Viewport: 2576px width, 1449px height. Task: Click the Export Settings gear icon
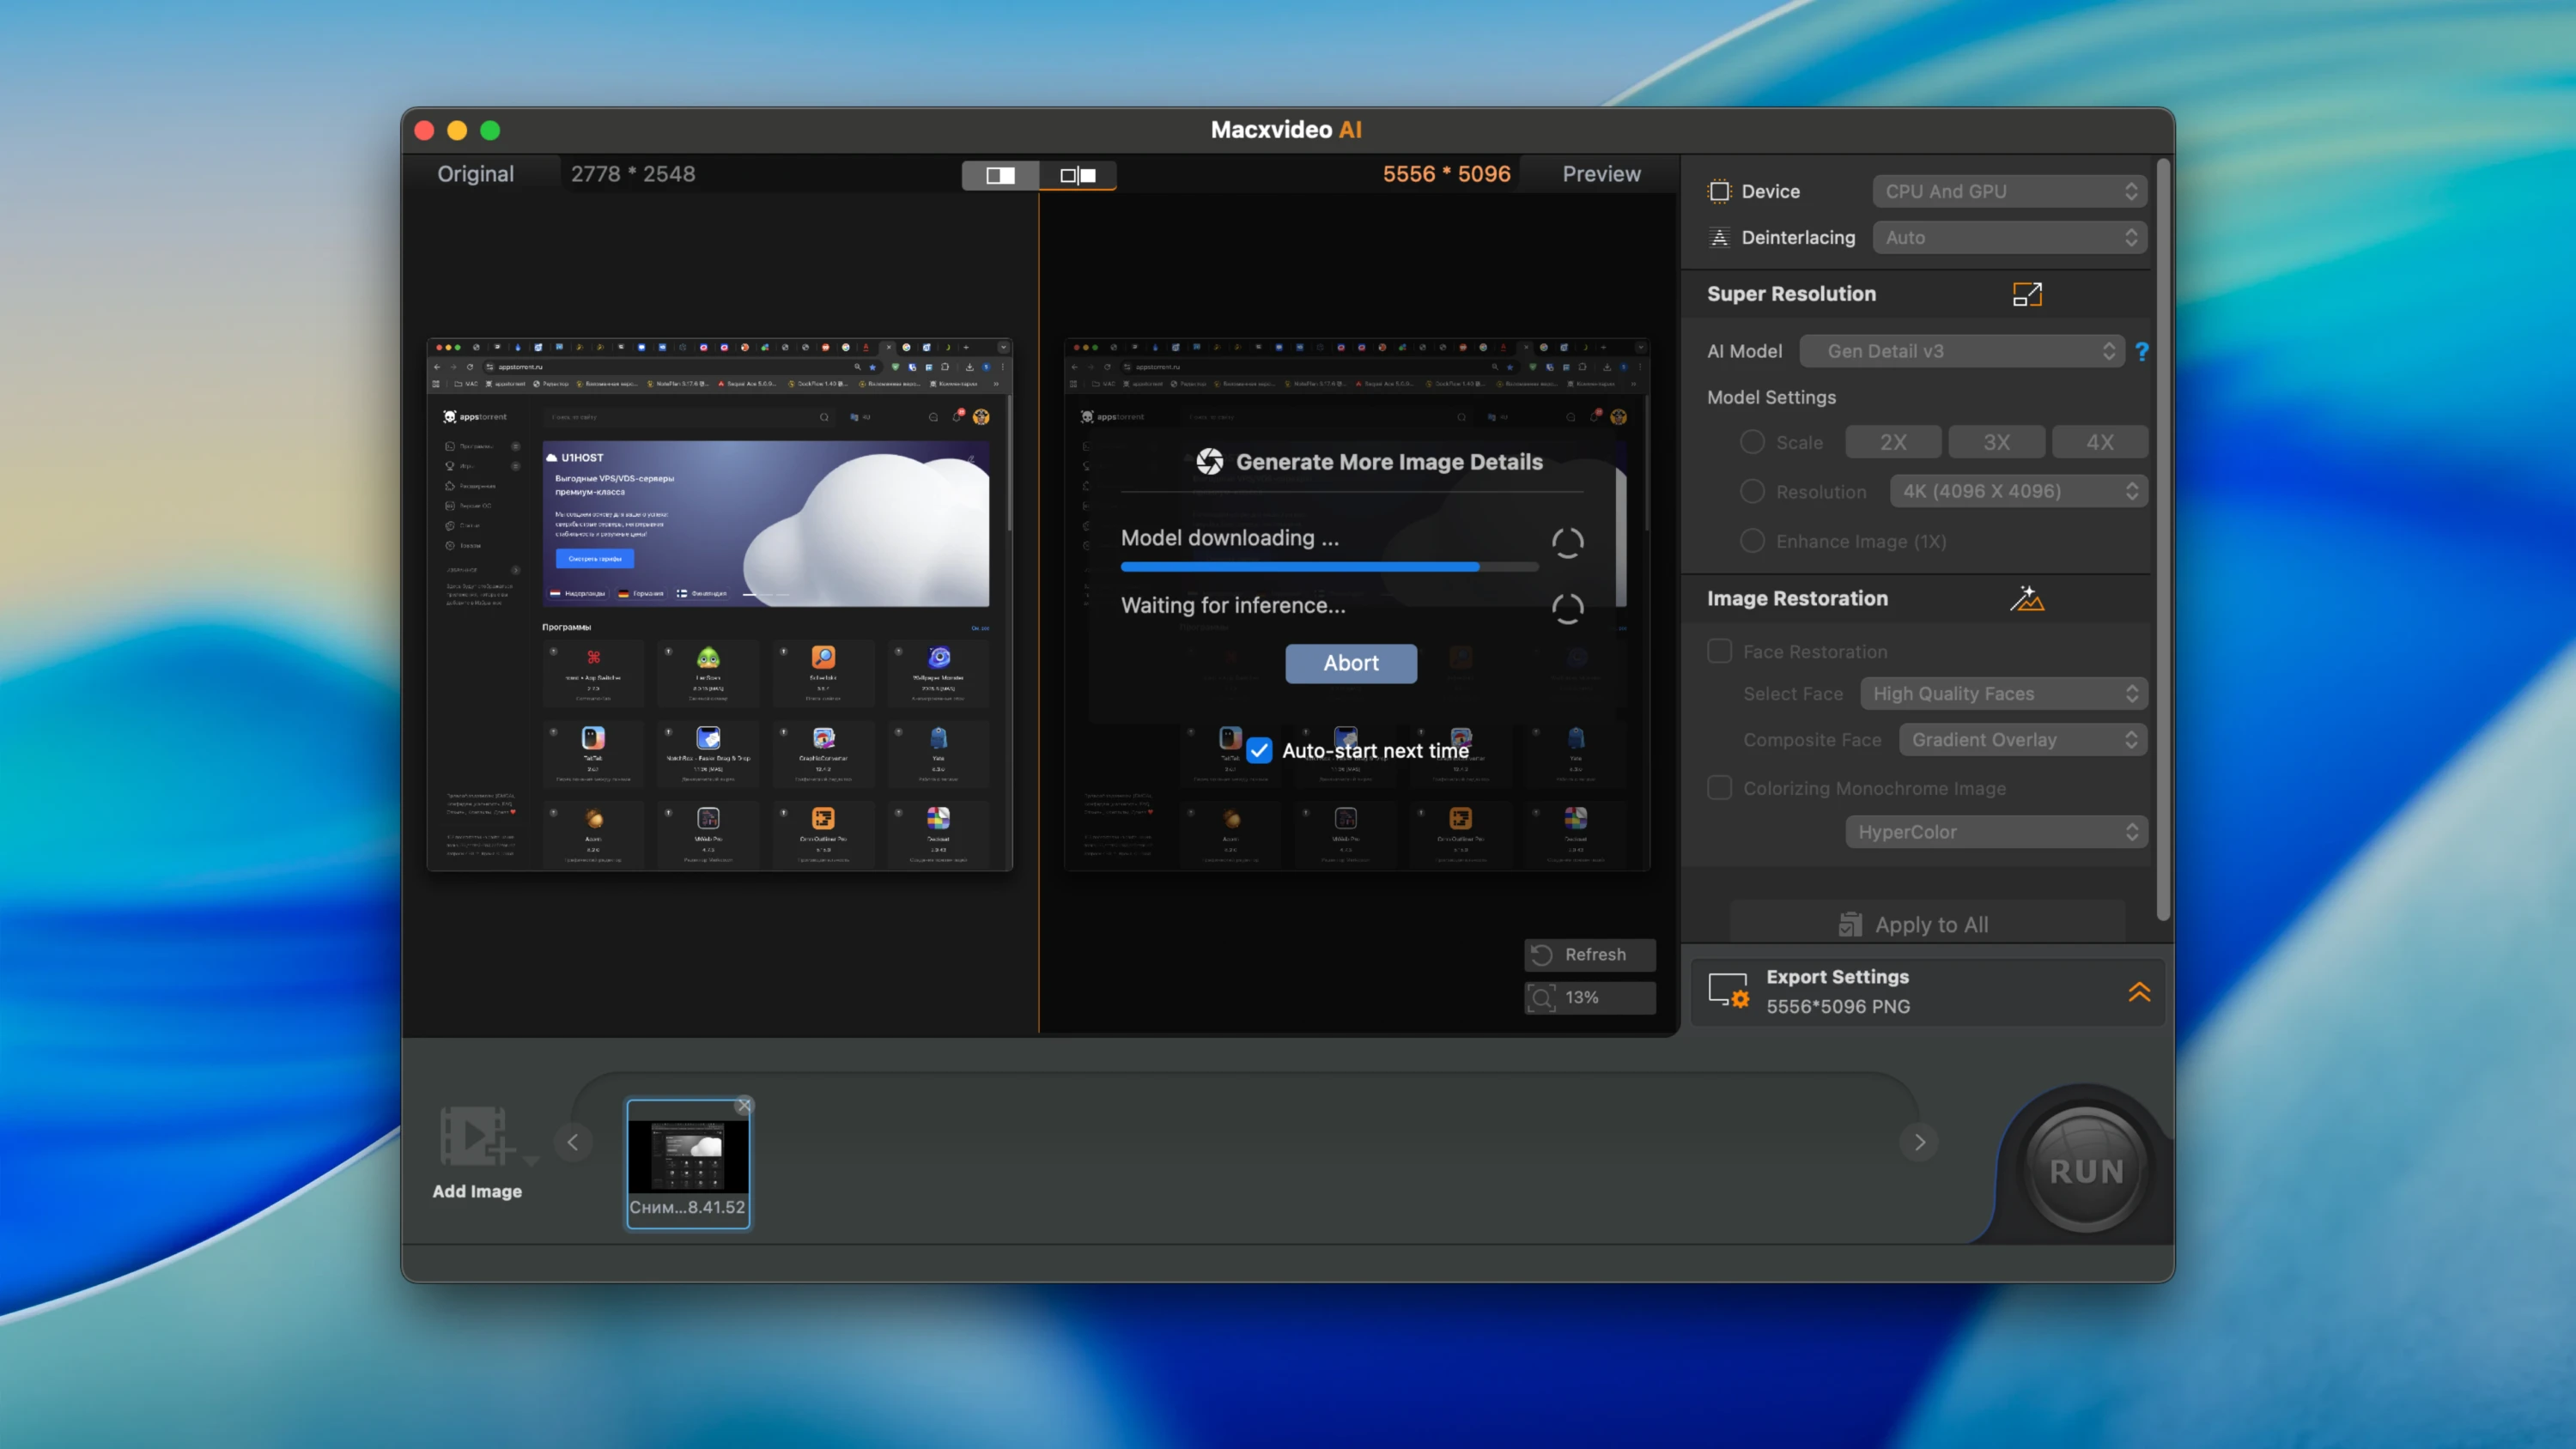1729,991
